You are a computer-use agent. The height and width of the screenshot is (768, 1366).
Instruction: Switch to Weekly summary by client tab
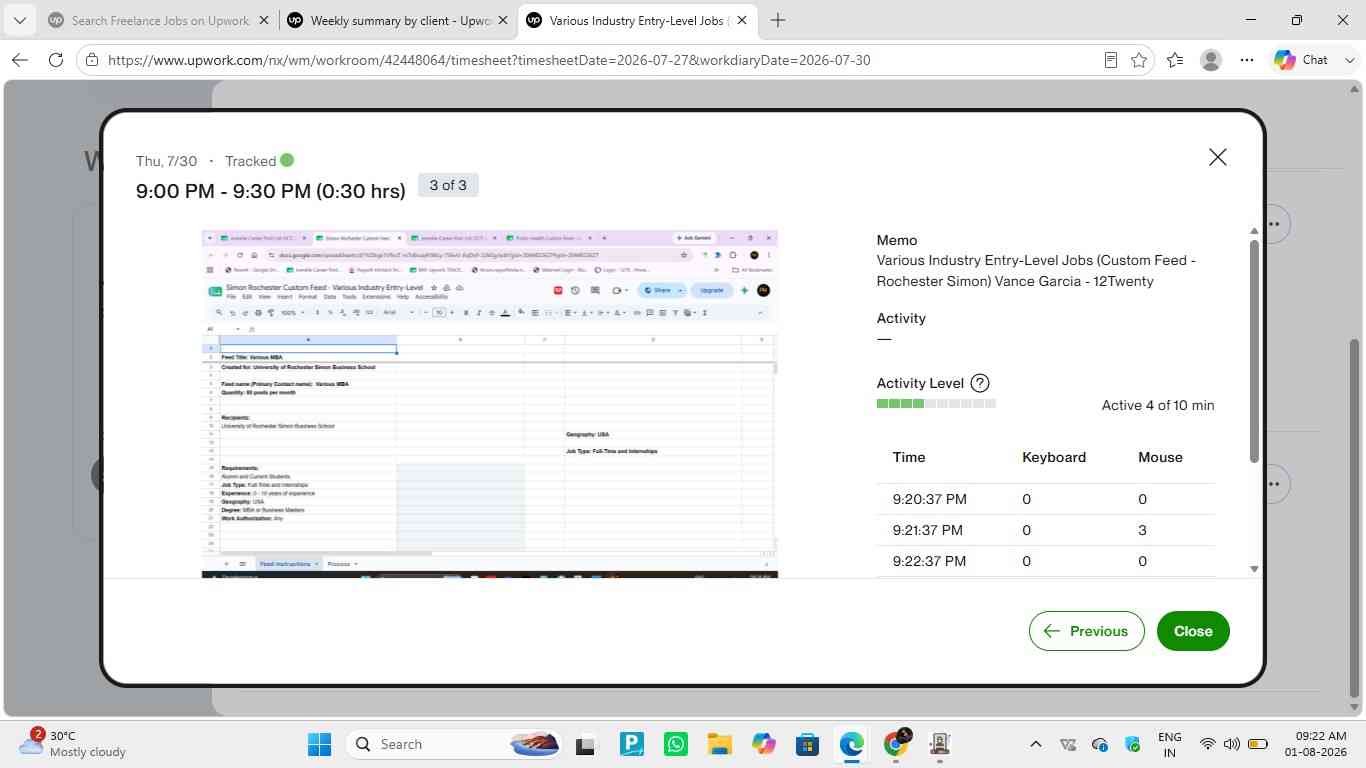pyautogui.click(x=398, y=20)
